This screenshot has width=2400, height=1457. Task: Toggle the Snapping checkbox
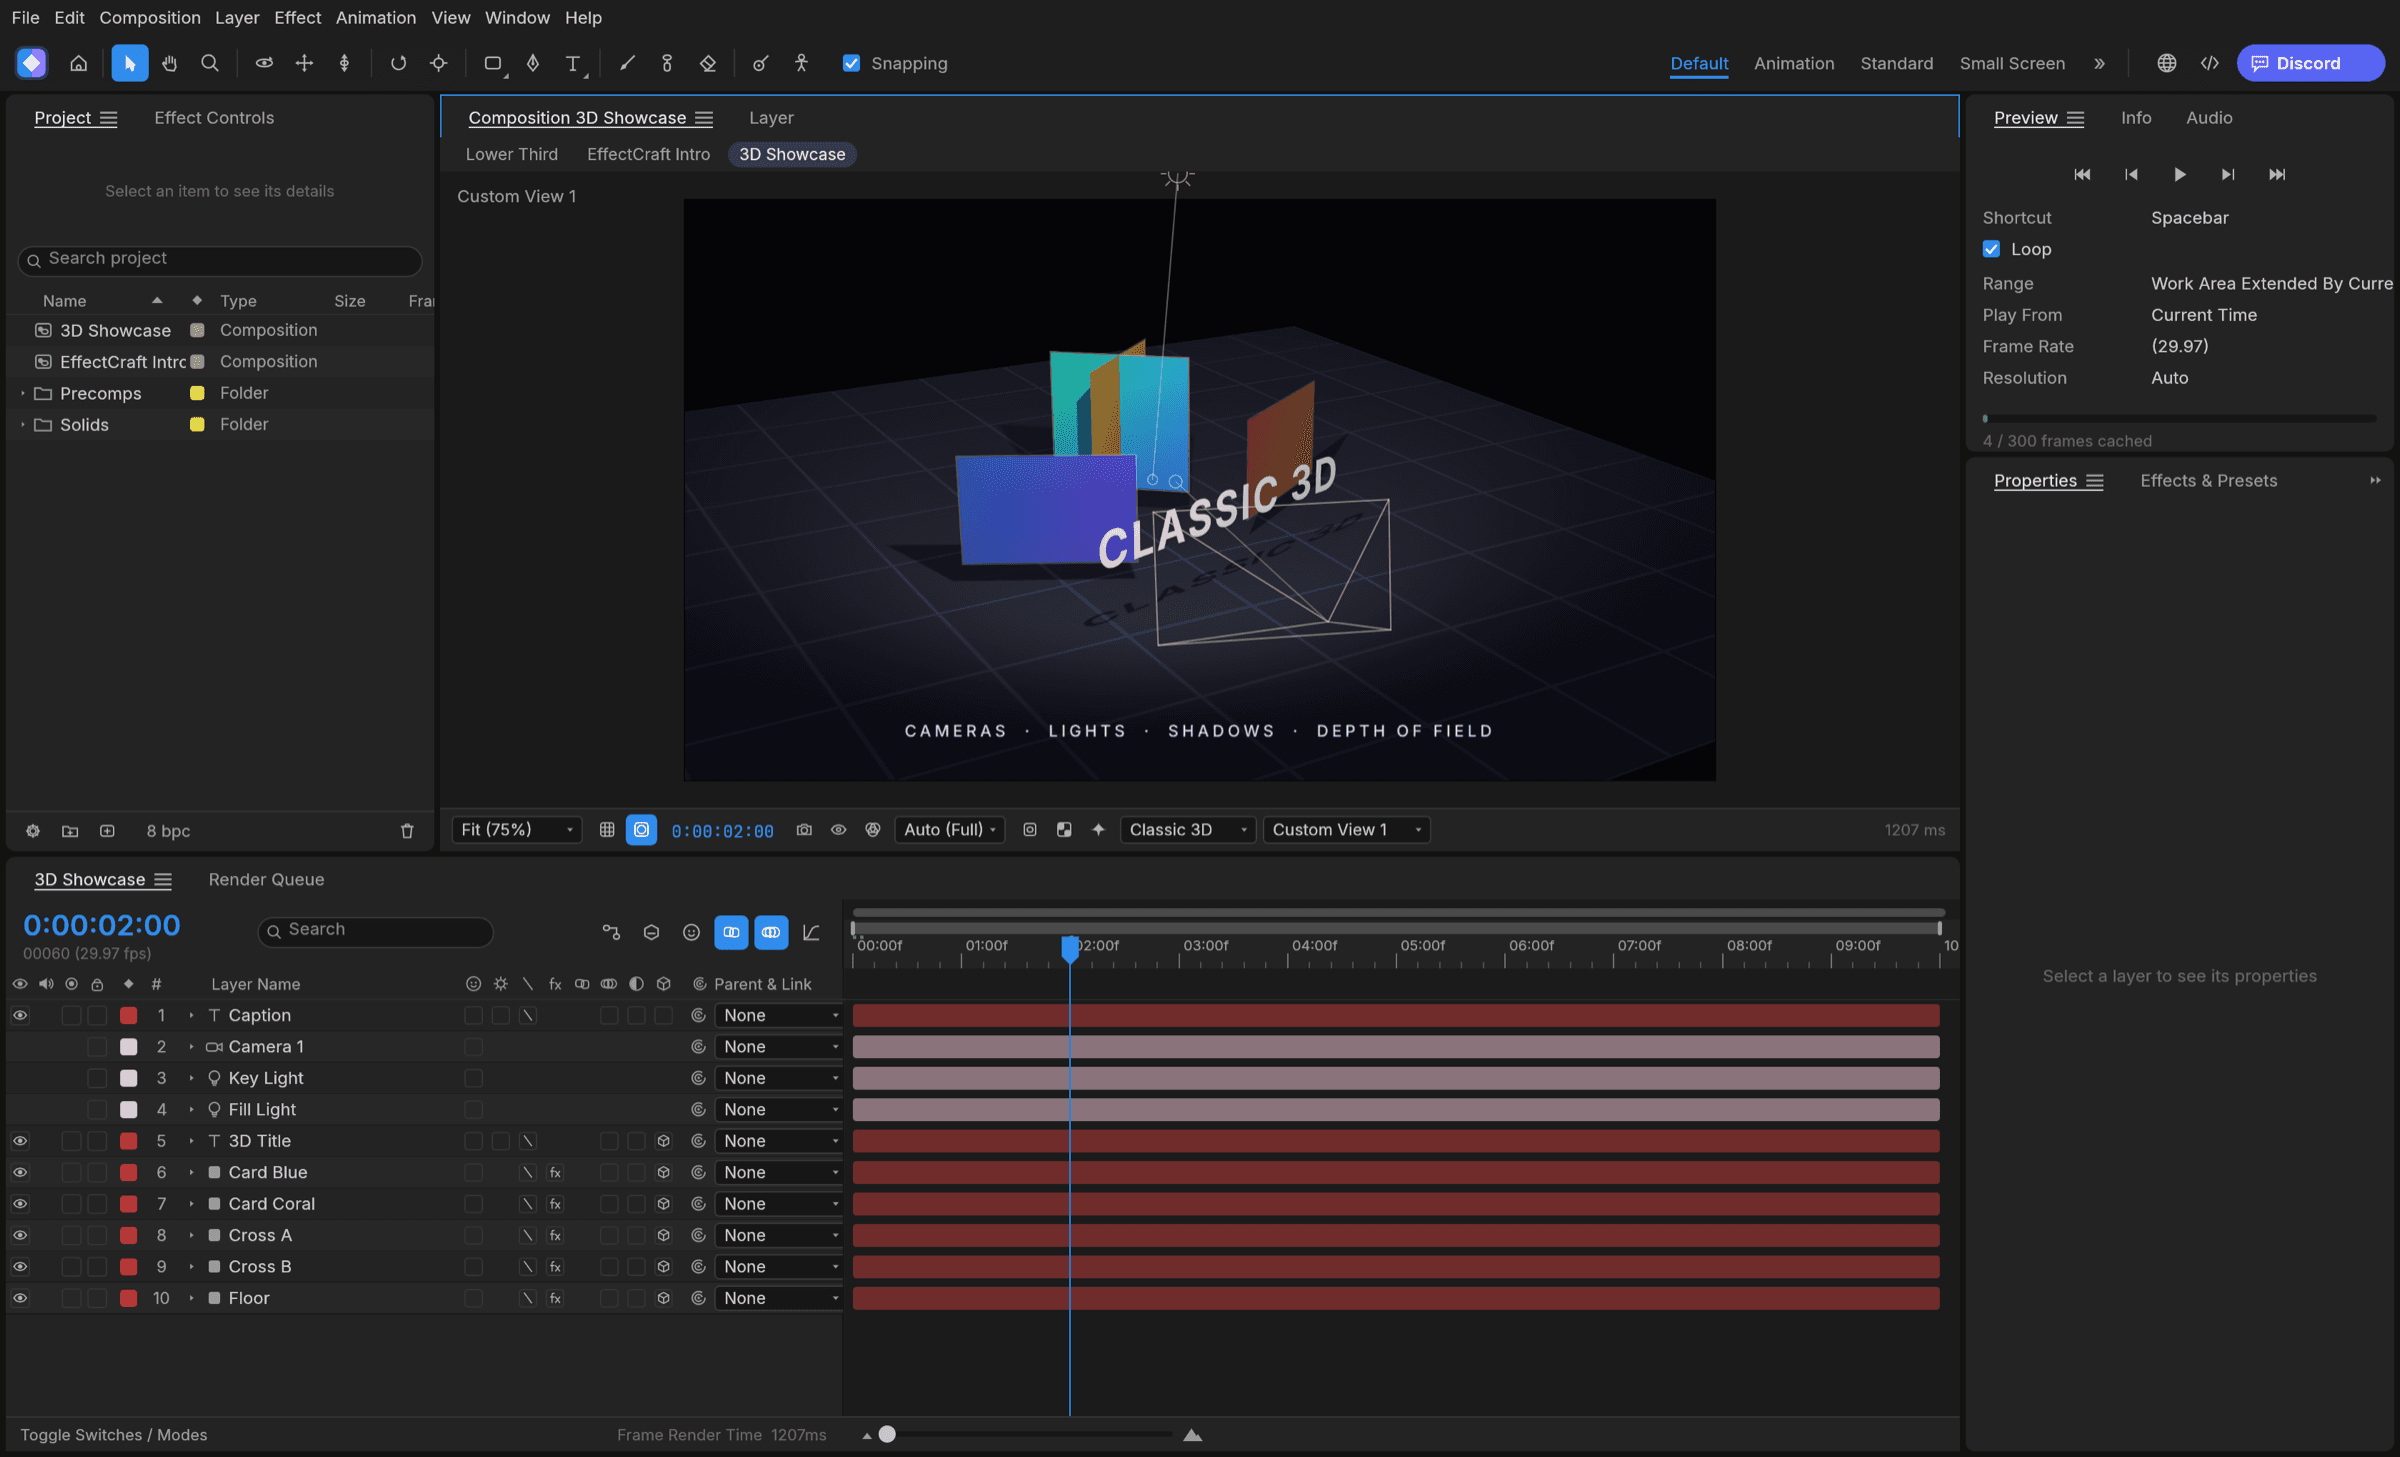(x=851, y=63)
